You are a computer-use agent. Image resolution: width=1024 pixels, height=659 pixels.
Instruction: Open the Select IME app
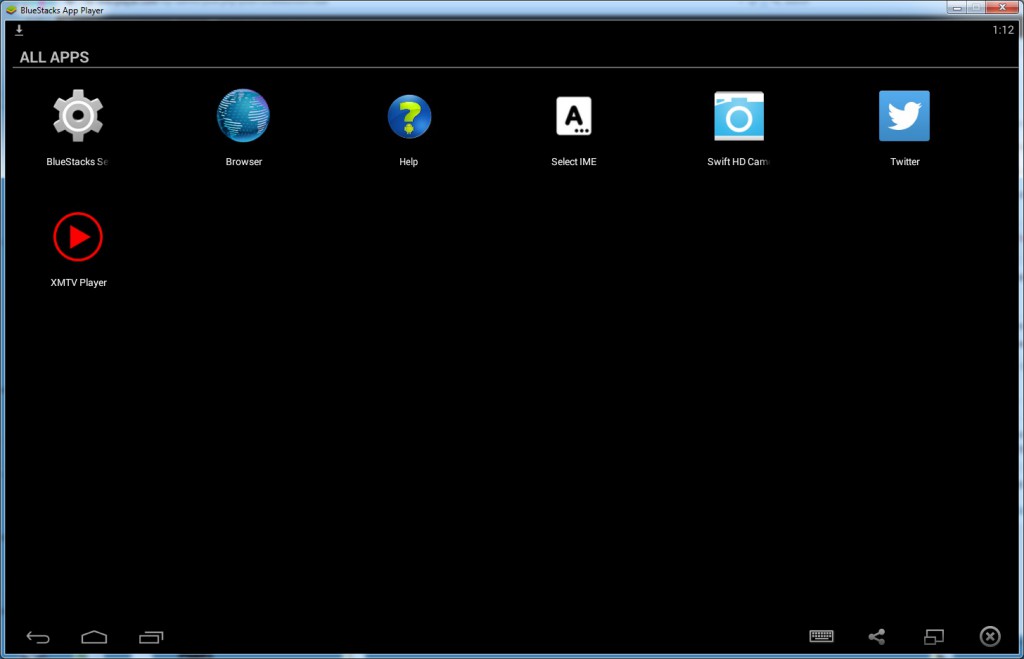(573, 116)
